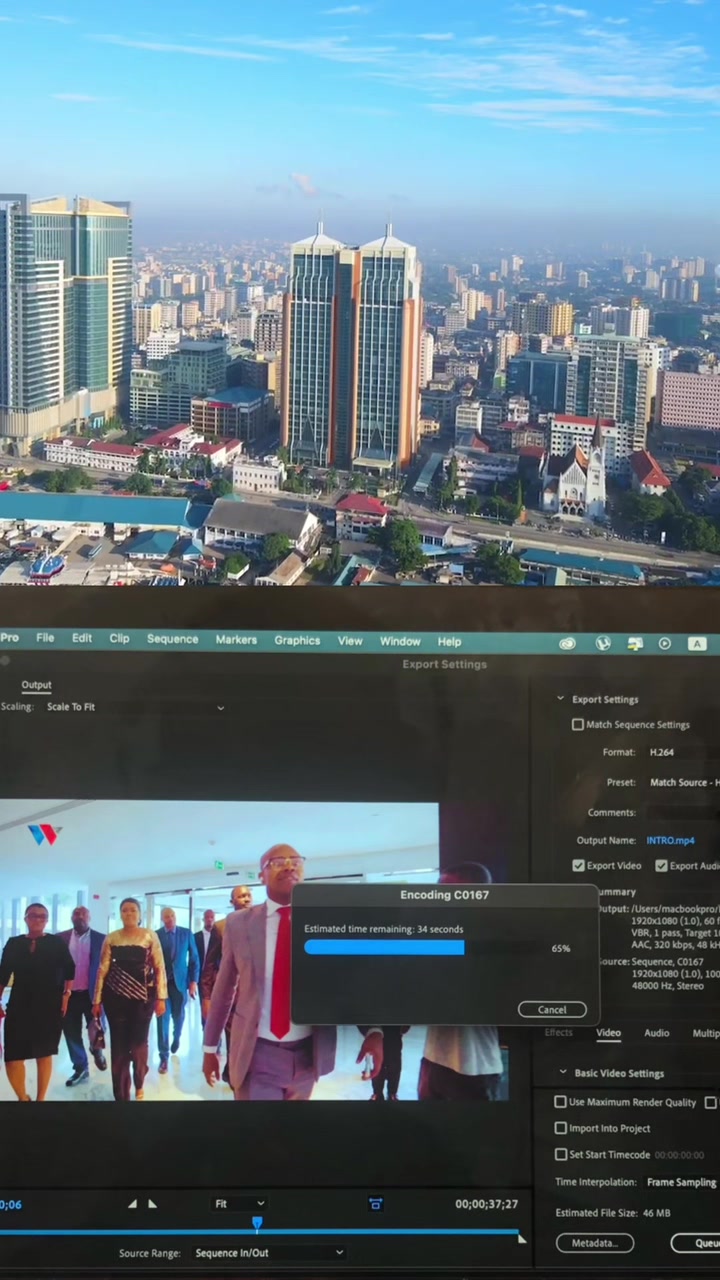Check the Import Into Project option
This screenshot has width=720, height=1280.
(x=561, y=1128)
